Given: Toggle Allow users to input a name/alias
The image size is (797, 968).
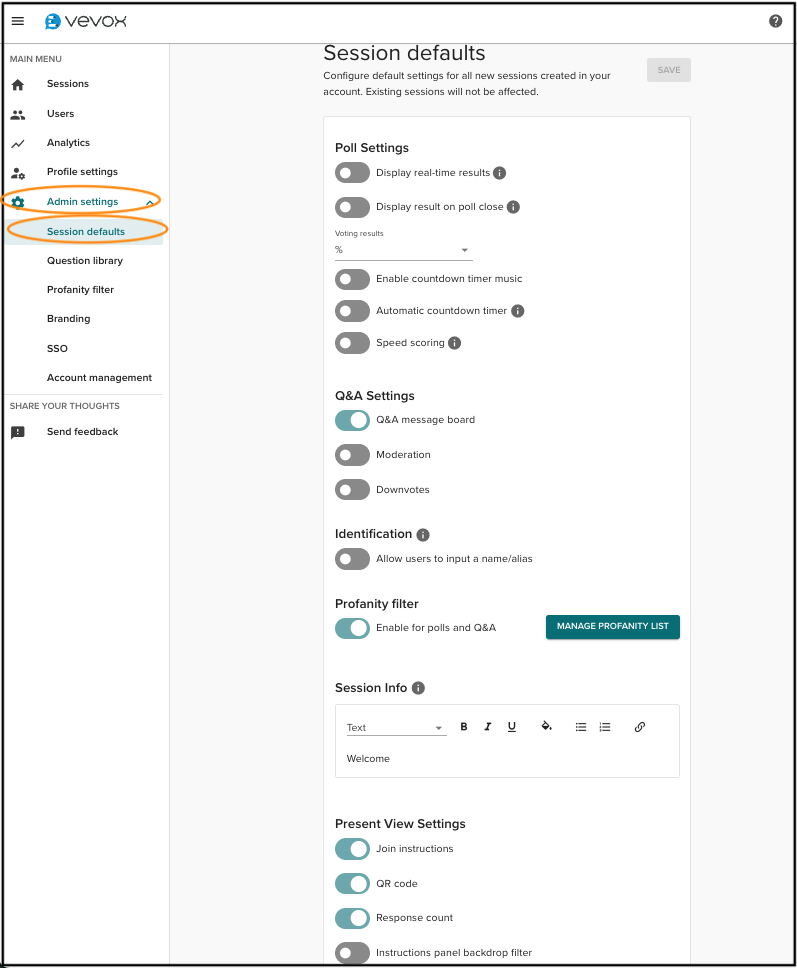Looking at the screenshot, I should coord(353,559).
